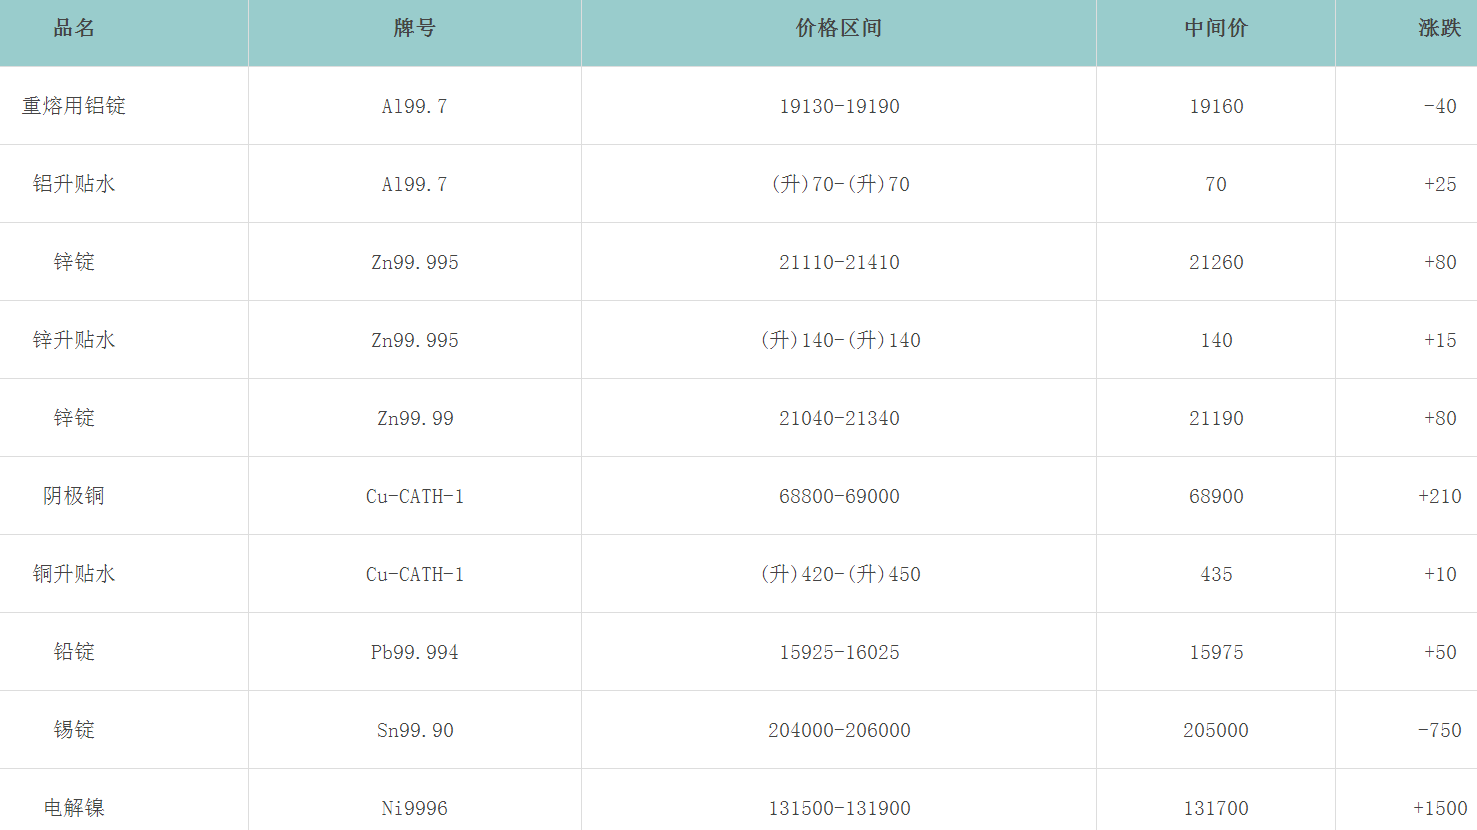Click the 品名 column header
The image size is (1477, 830).
coord(74,28)
